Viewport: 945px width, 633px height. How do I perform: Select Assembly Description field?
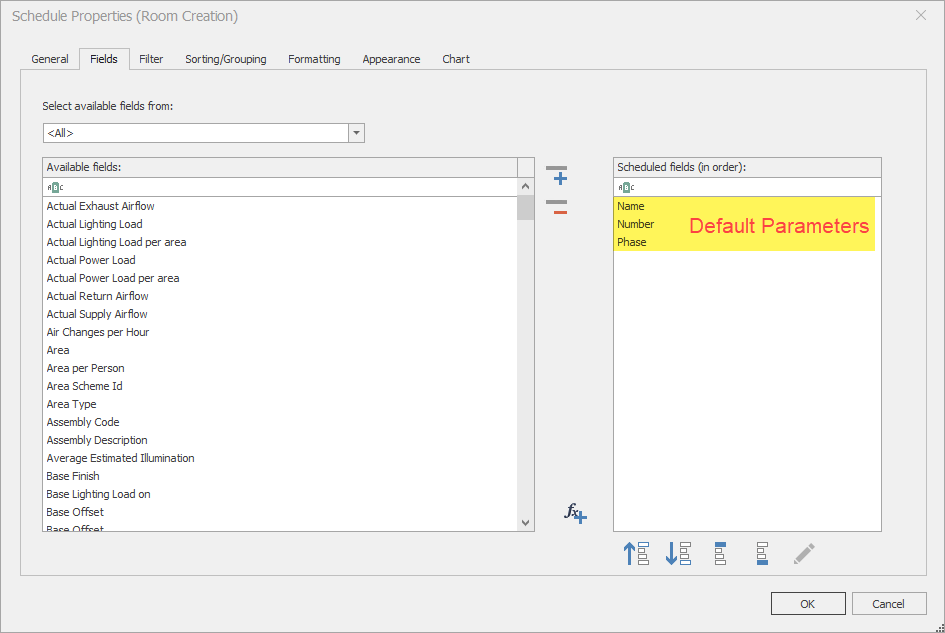coord(280,441)
